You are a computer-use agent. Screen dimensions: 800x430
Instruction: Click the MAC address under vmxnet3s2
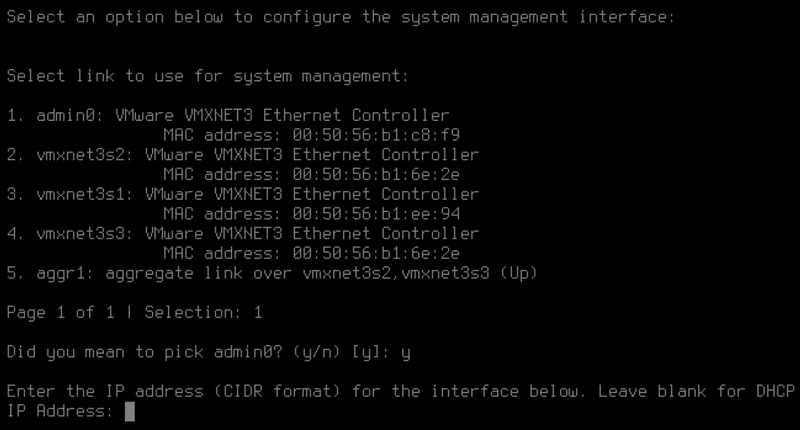pos(376,175)
